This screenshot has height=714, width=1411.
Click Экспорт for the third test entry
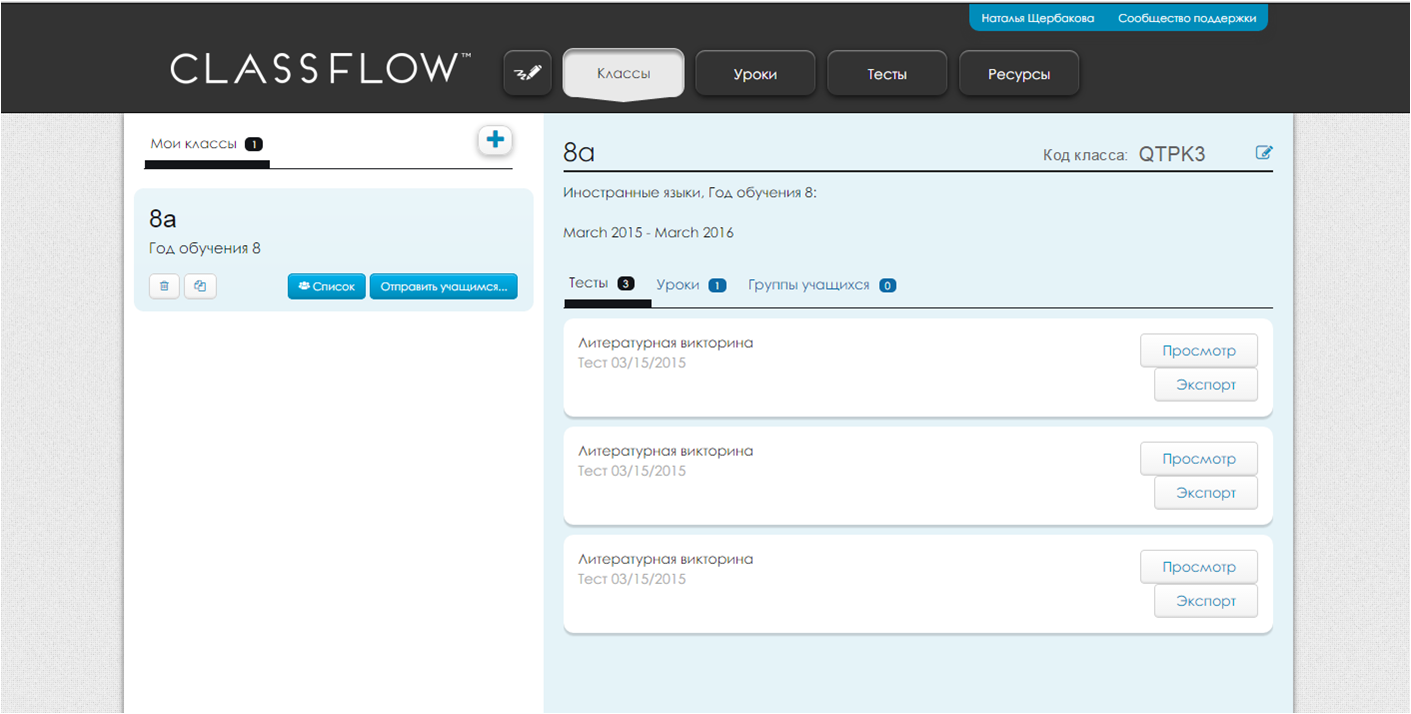(1205, 601)
